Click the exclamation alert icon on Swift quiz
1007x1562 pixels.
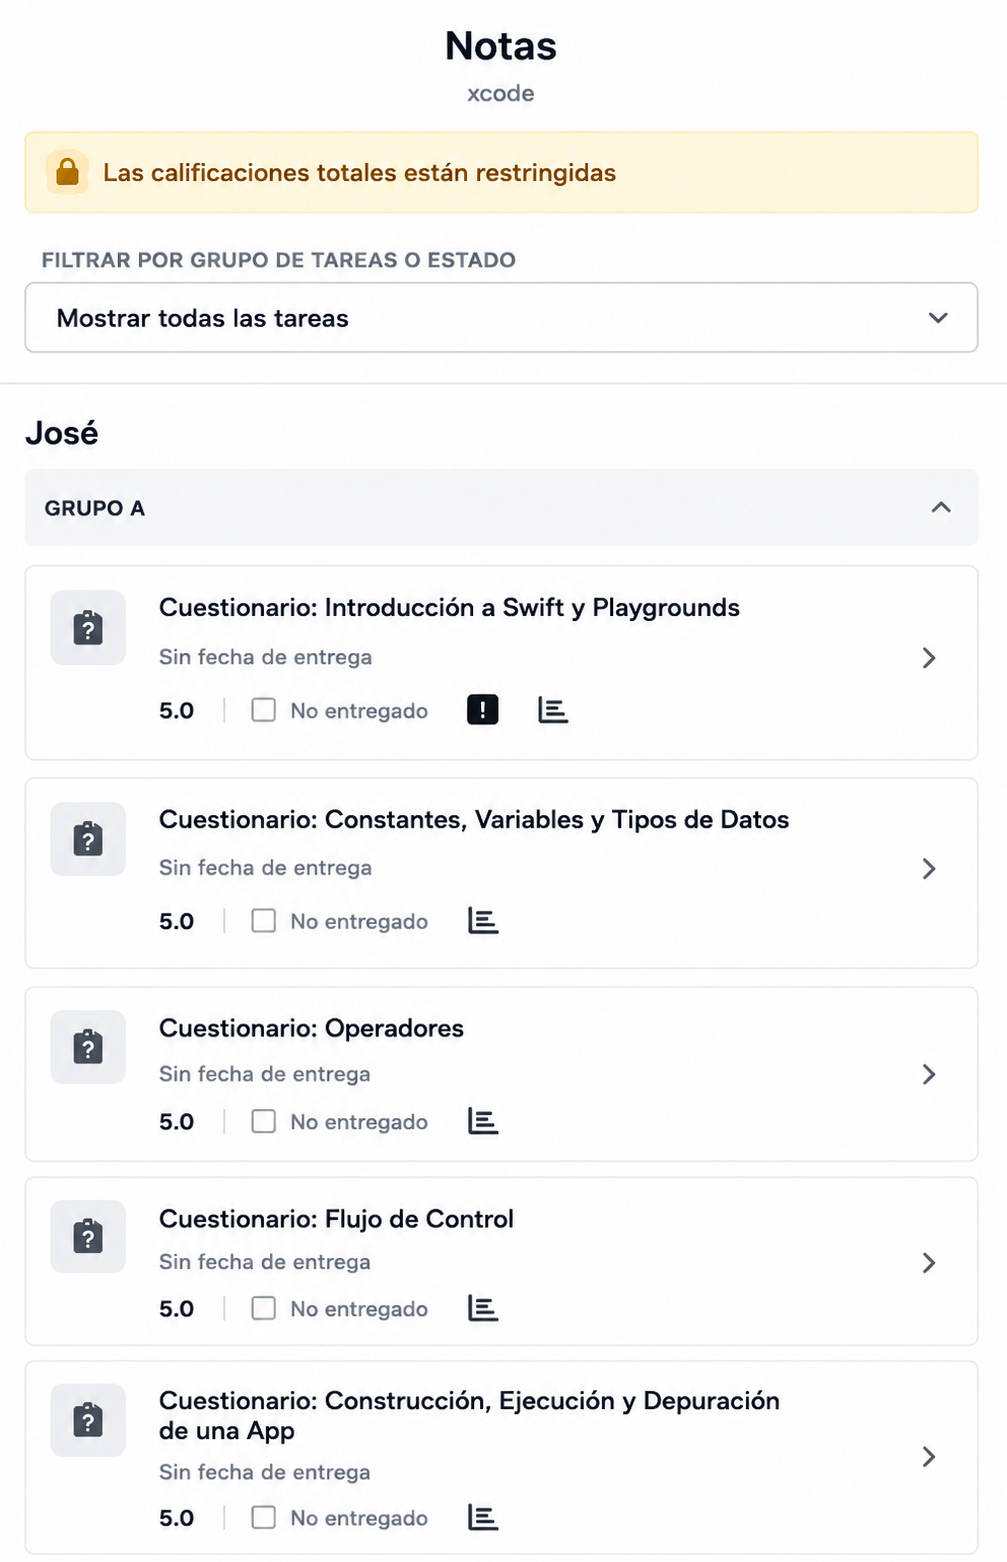coord(483,710)
